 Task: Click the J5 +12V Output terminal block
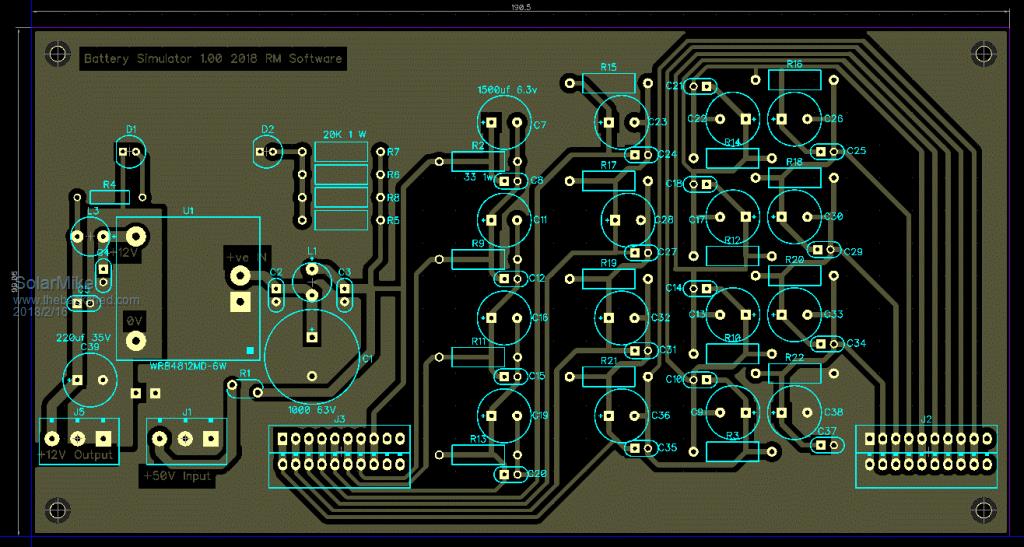coord(78,439)
